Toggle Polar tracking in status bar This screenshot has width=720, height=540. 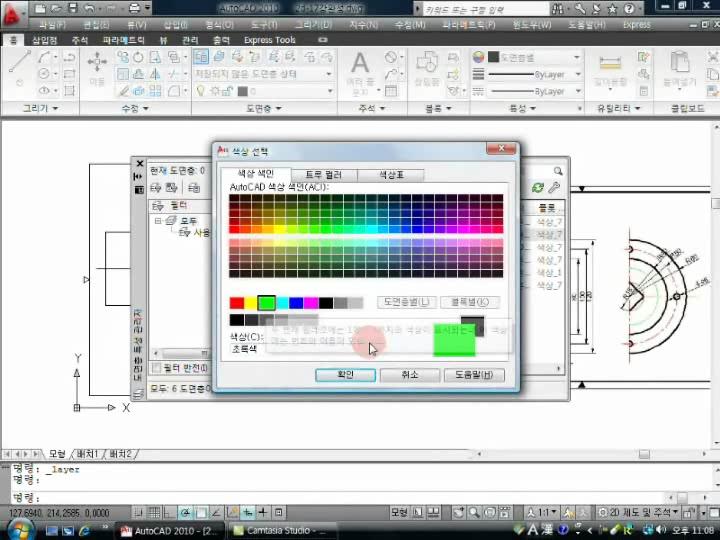185,512
